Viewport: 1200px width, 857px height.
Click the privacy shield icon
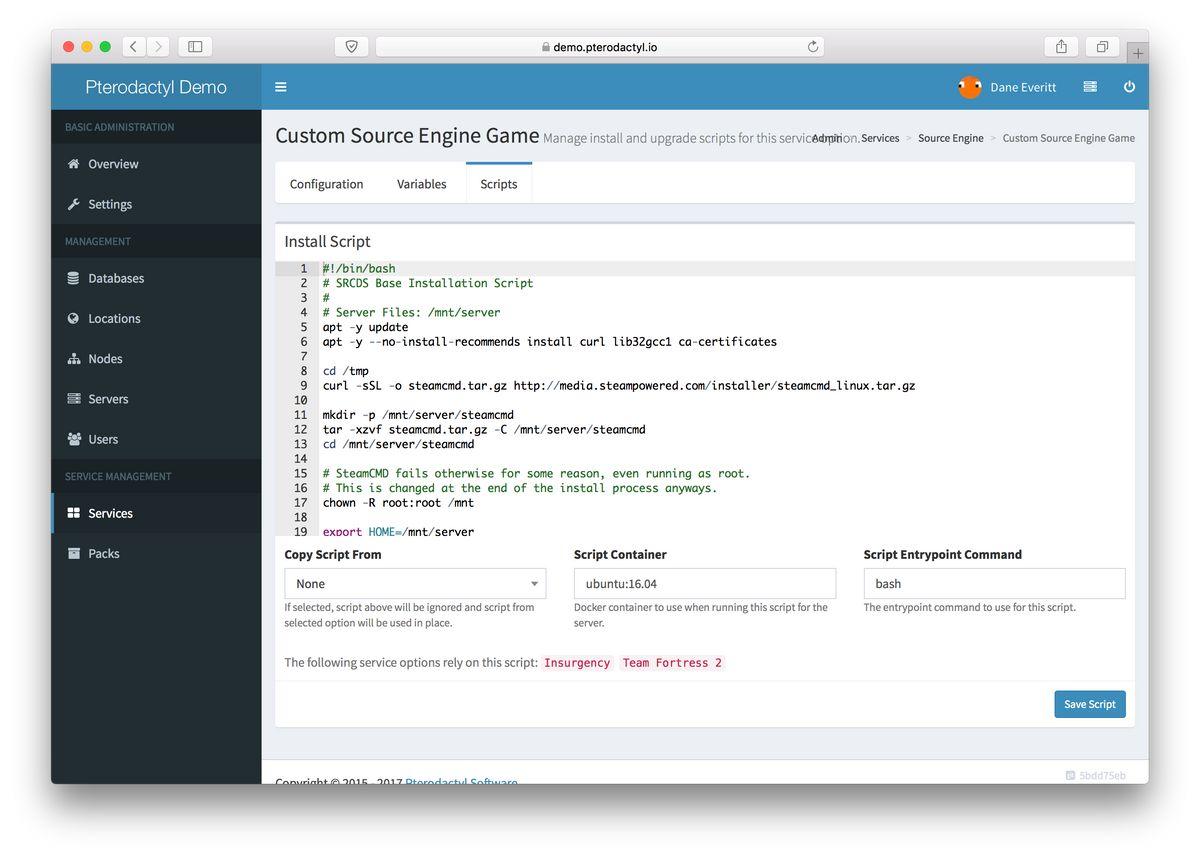[x=351, y=46]
